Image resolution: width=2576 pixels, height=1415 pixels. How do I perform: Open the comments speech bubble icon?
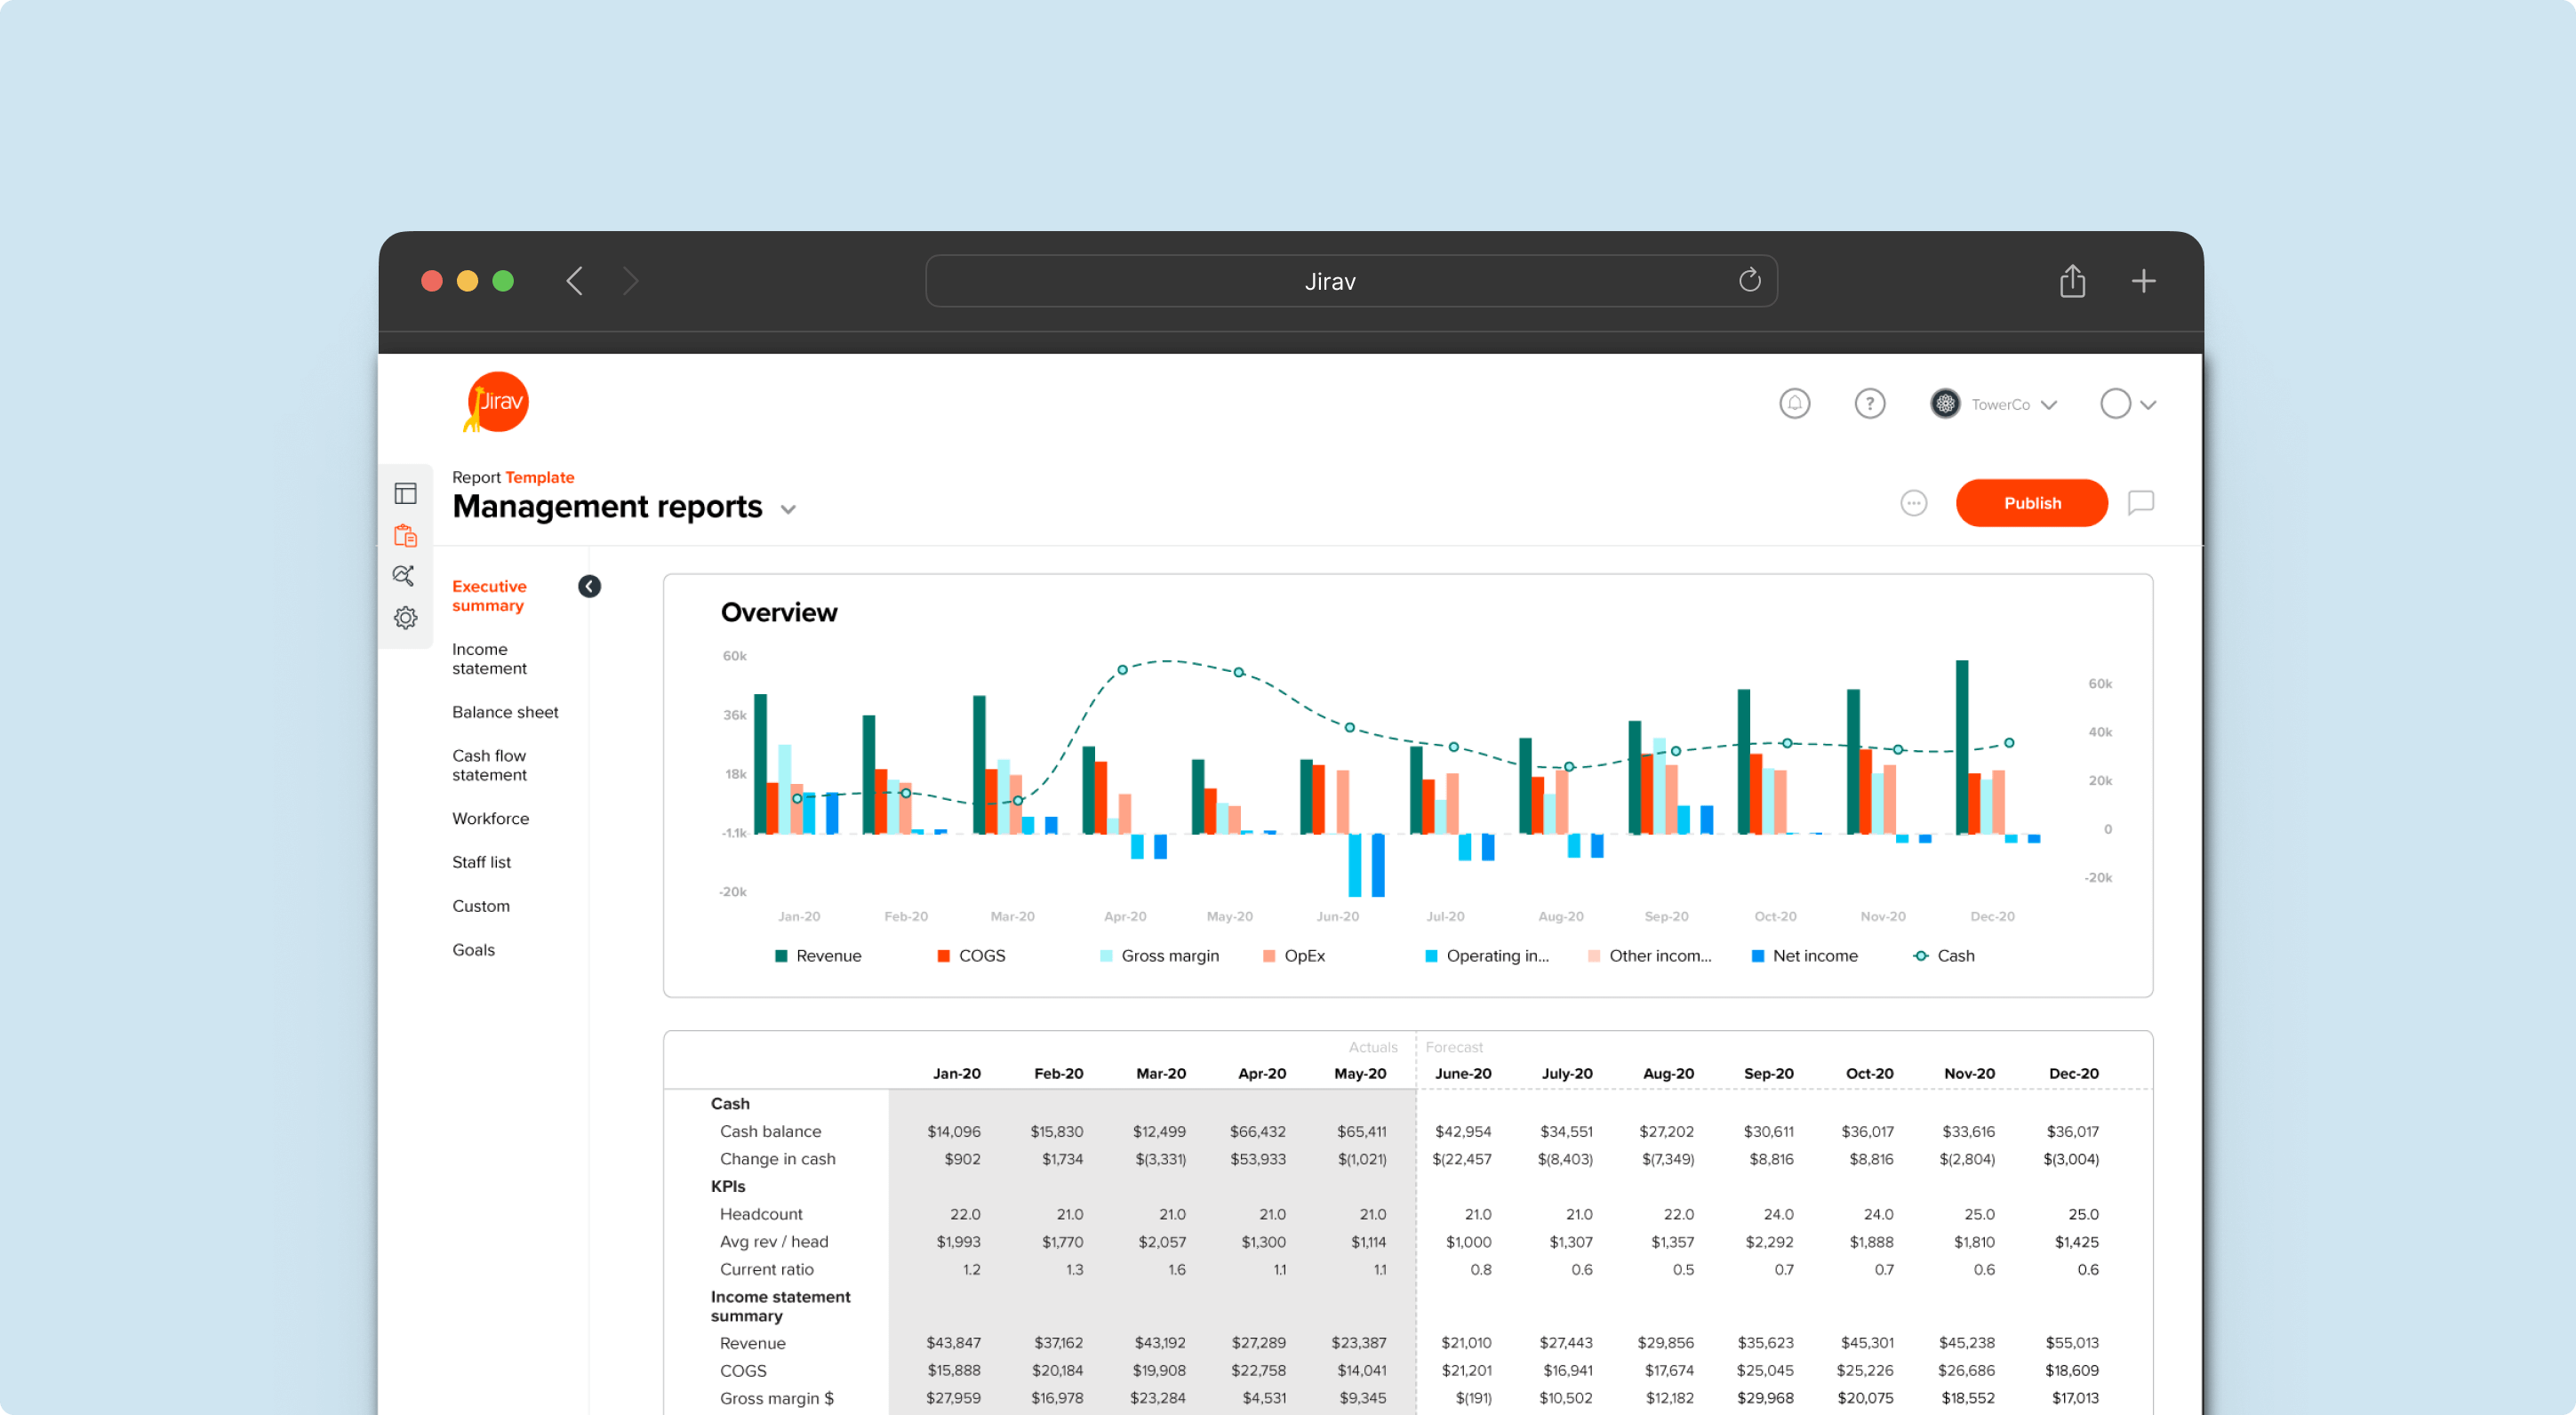pos(2140,502)
